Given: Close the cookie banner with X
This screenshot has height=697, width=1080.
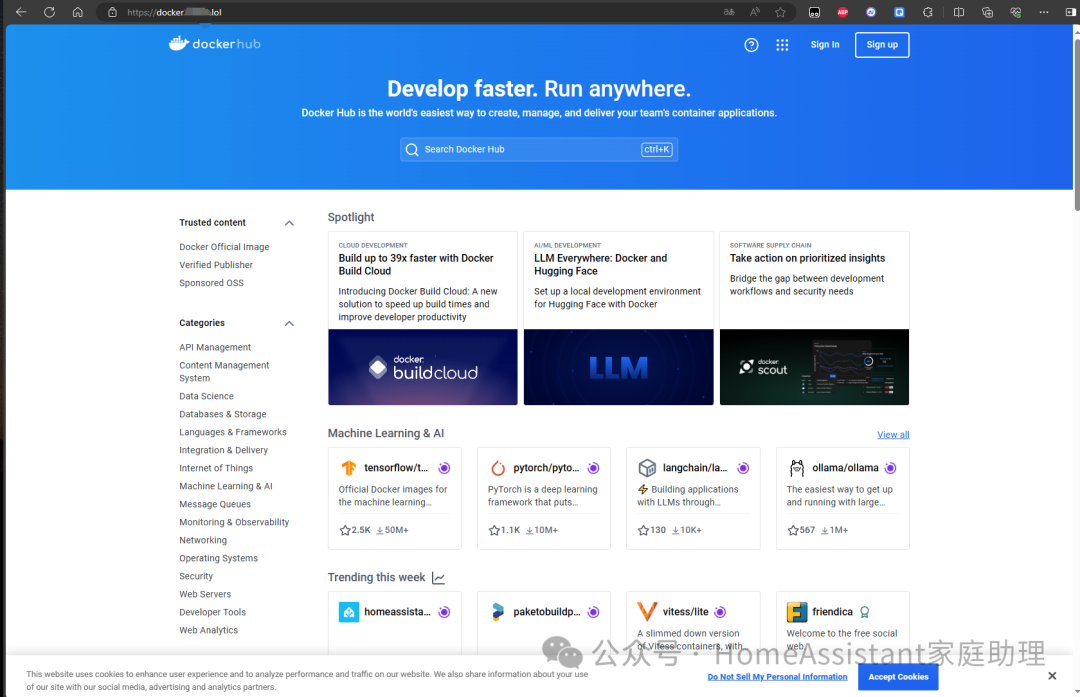Looking at the screenshot, I should [1052, 676].
